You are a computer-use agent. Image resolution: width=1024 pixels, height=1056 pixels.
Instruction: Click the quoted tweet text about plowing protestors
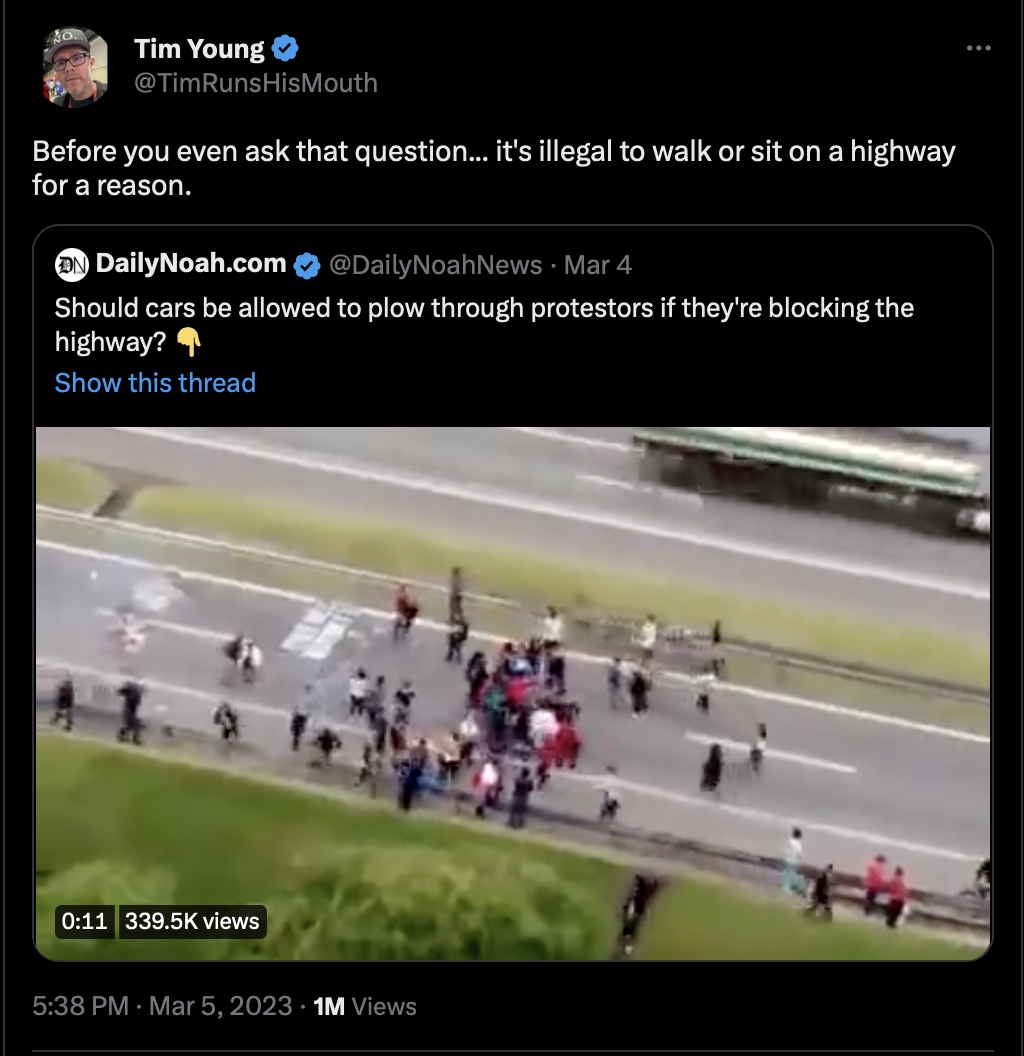click(x=484, y=325)
